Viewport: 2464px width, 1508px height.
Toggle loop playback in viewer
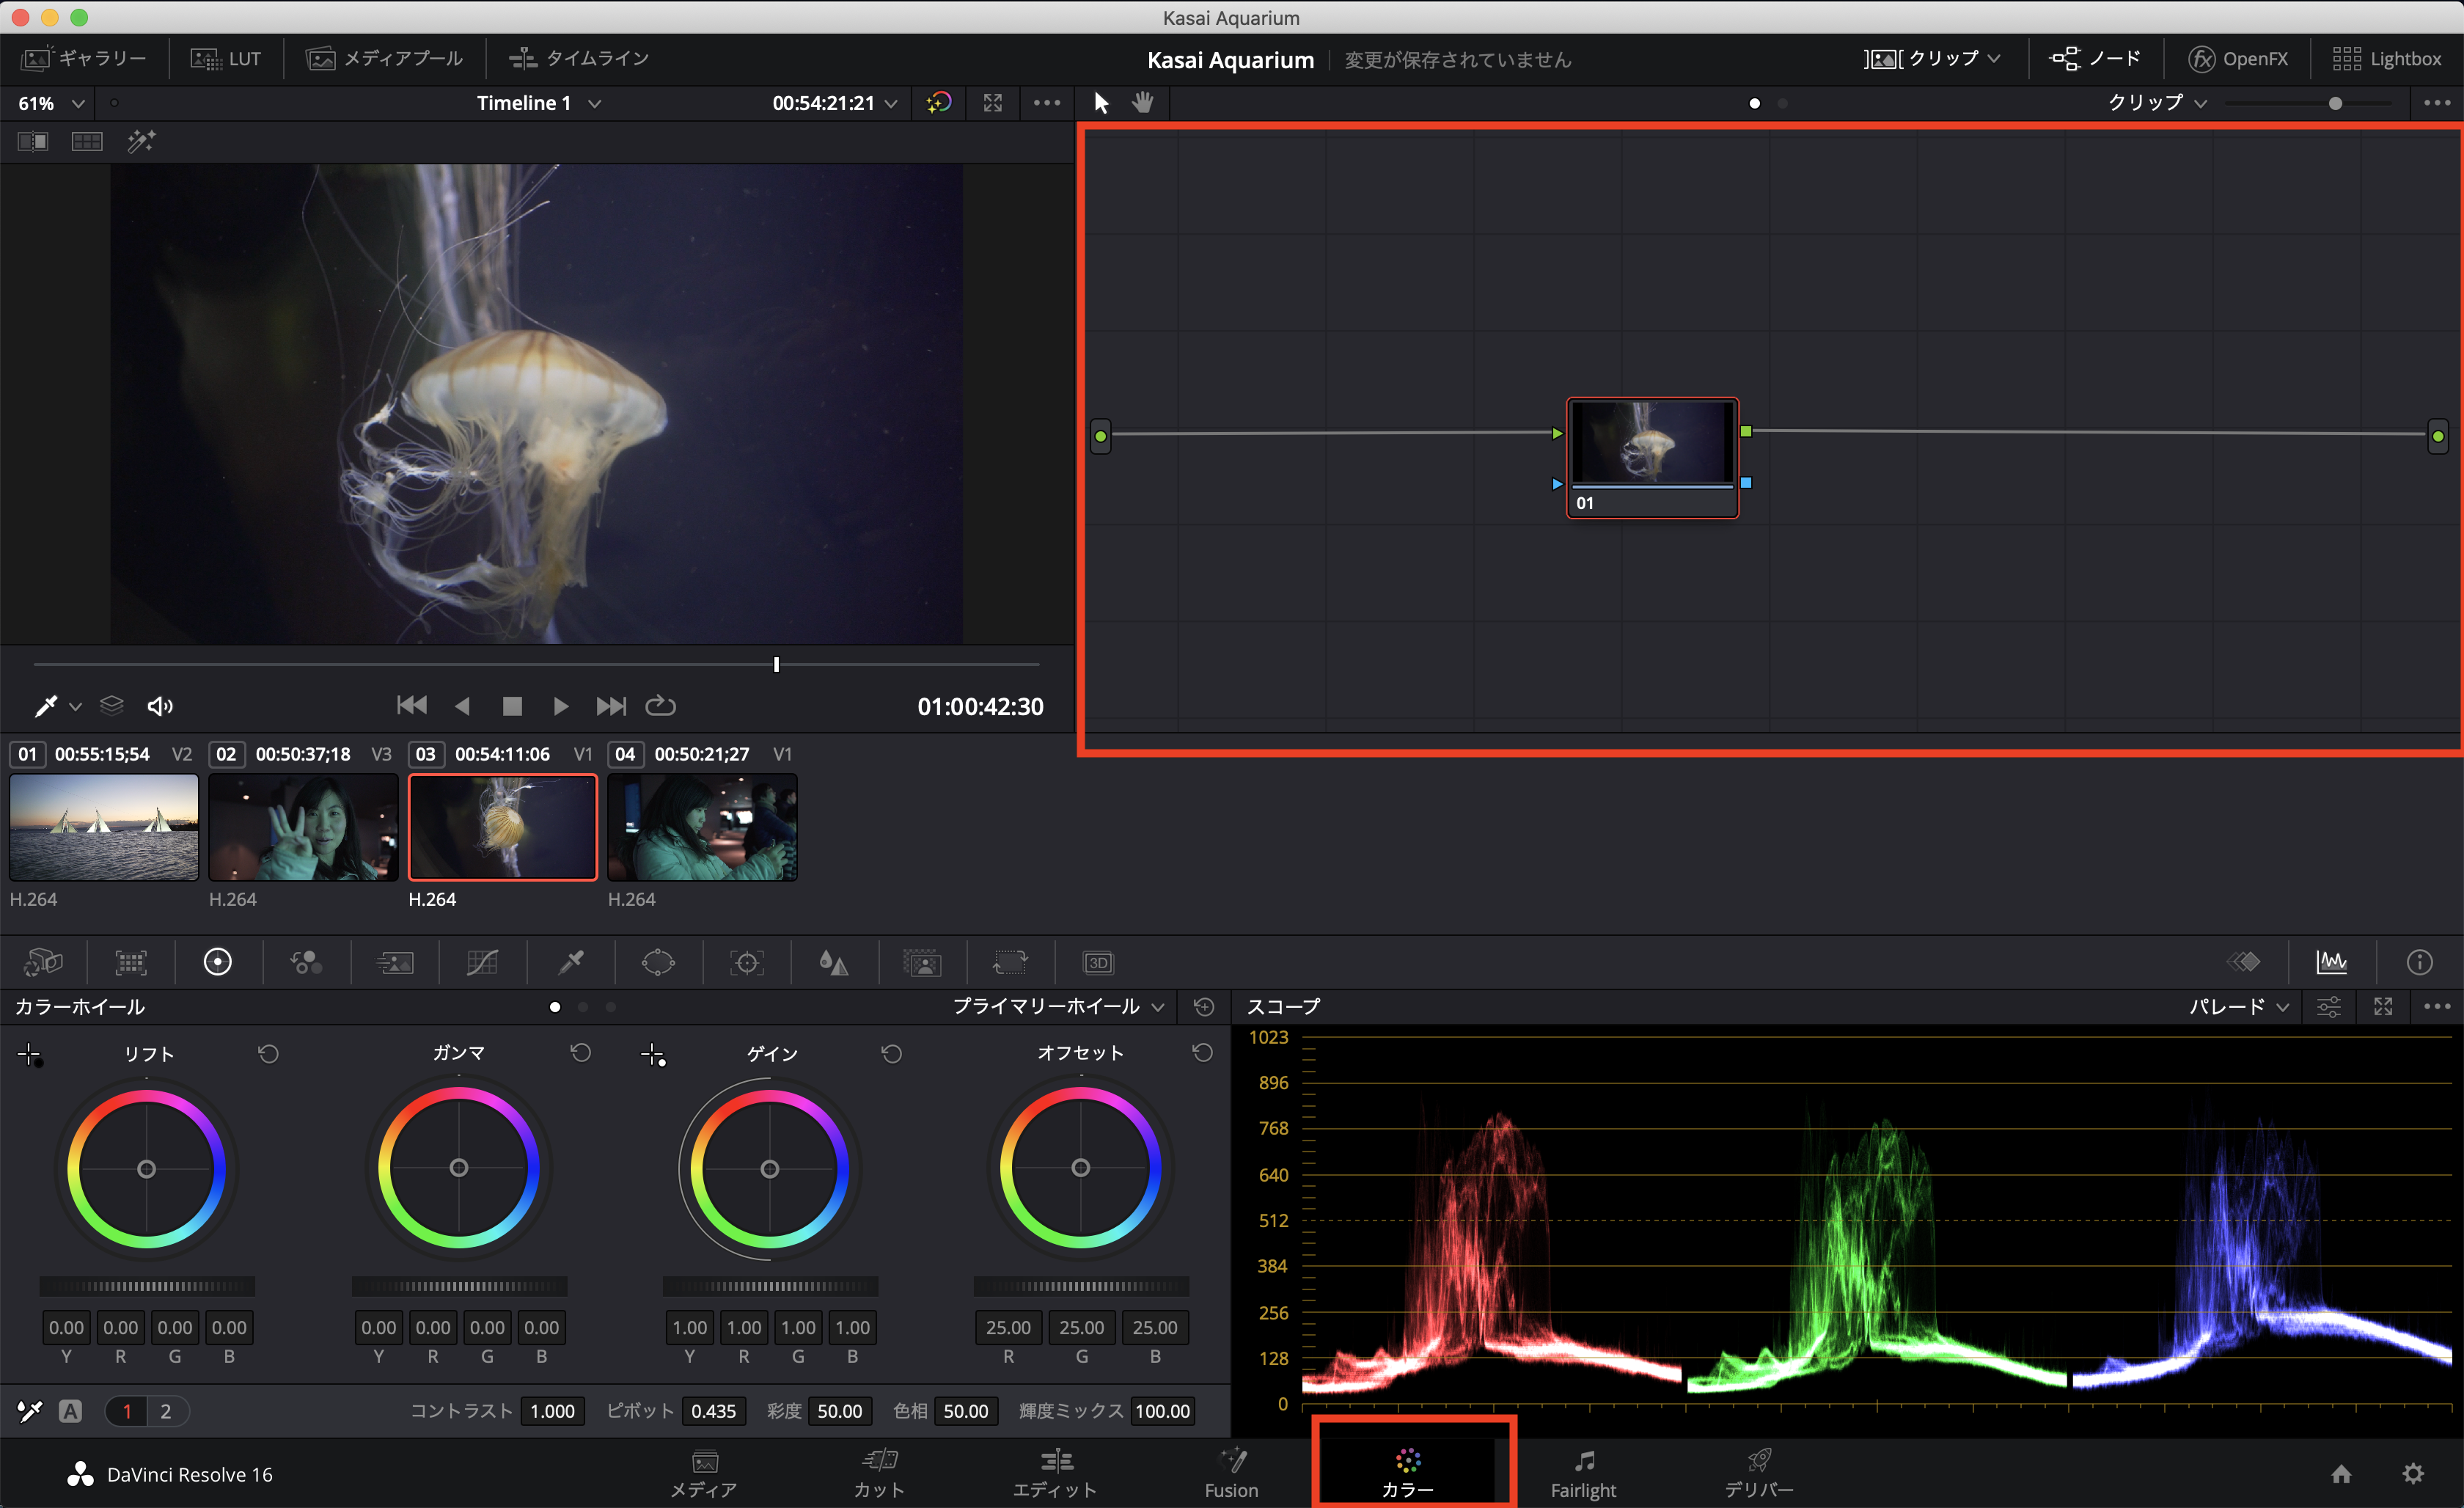(660, 706)
